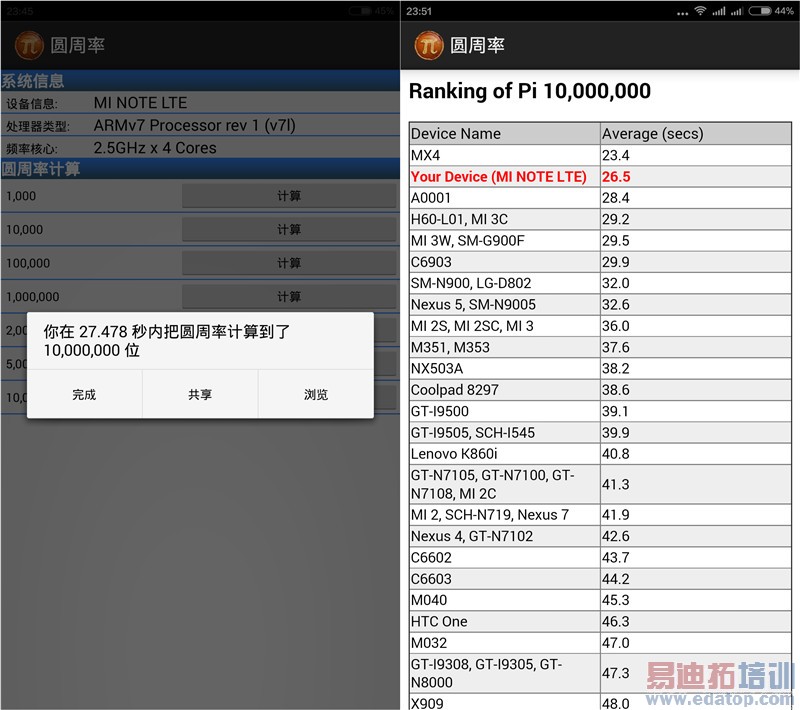800x710 pixels.
Task: Tap the 圆周率 app title on the right
Action: click(477, 45)
